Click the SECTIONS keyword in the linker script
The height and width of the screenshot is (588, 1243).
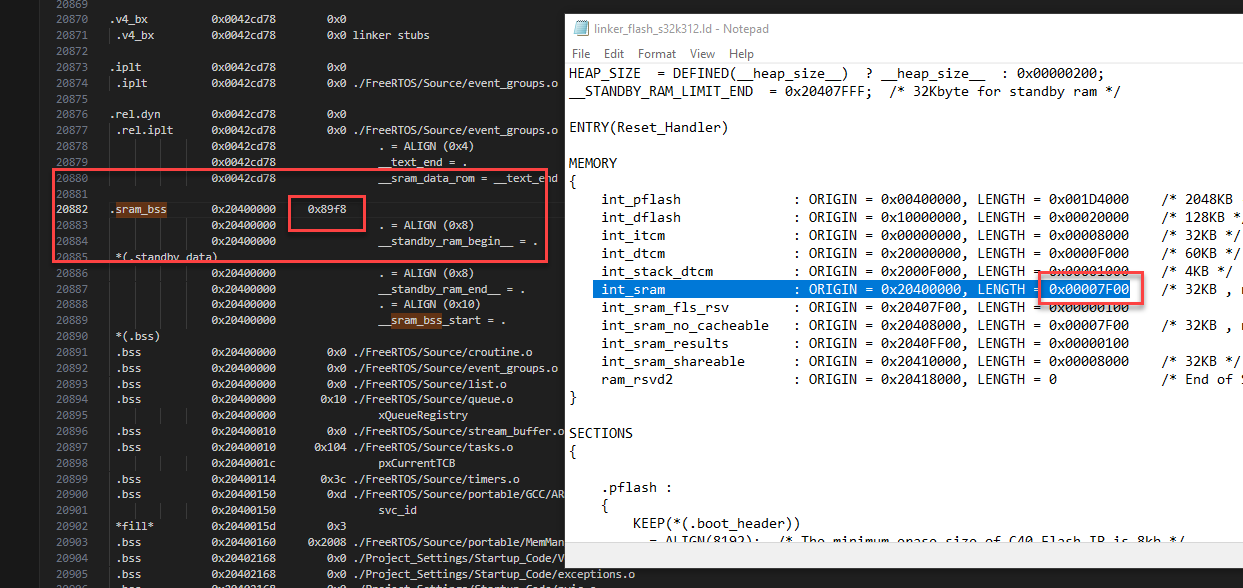coord(599,433)
